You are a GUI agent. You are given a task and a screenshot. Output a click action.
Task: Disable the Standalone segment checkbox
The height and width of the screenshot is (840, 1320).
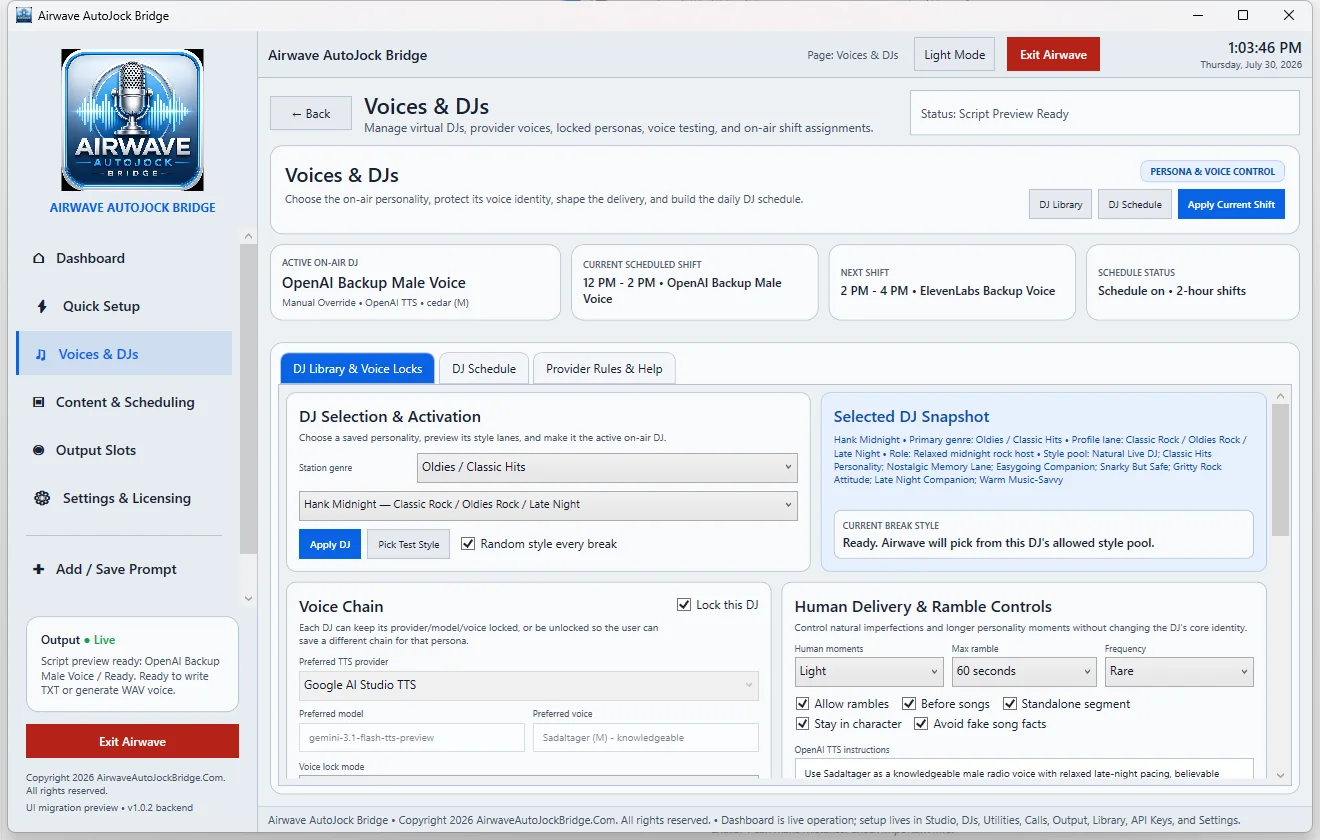(1010, 704)
